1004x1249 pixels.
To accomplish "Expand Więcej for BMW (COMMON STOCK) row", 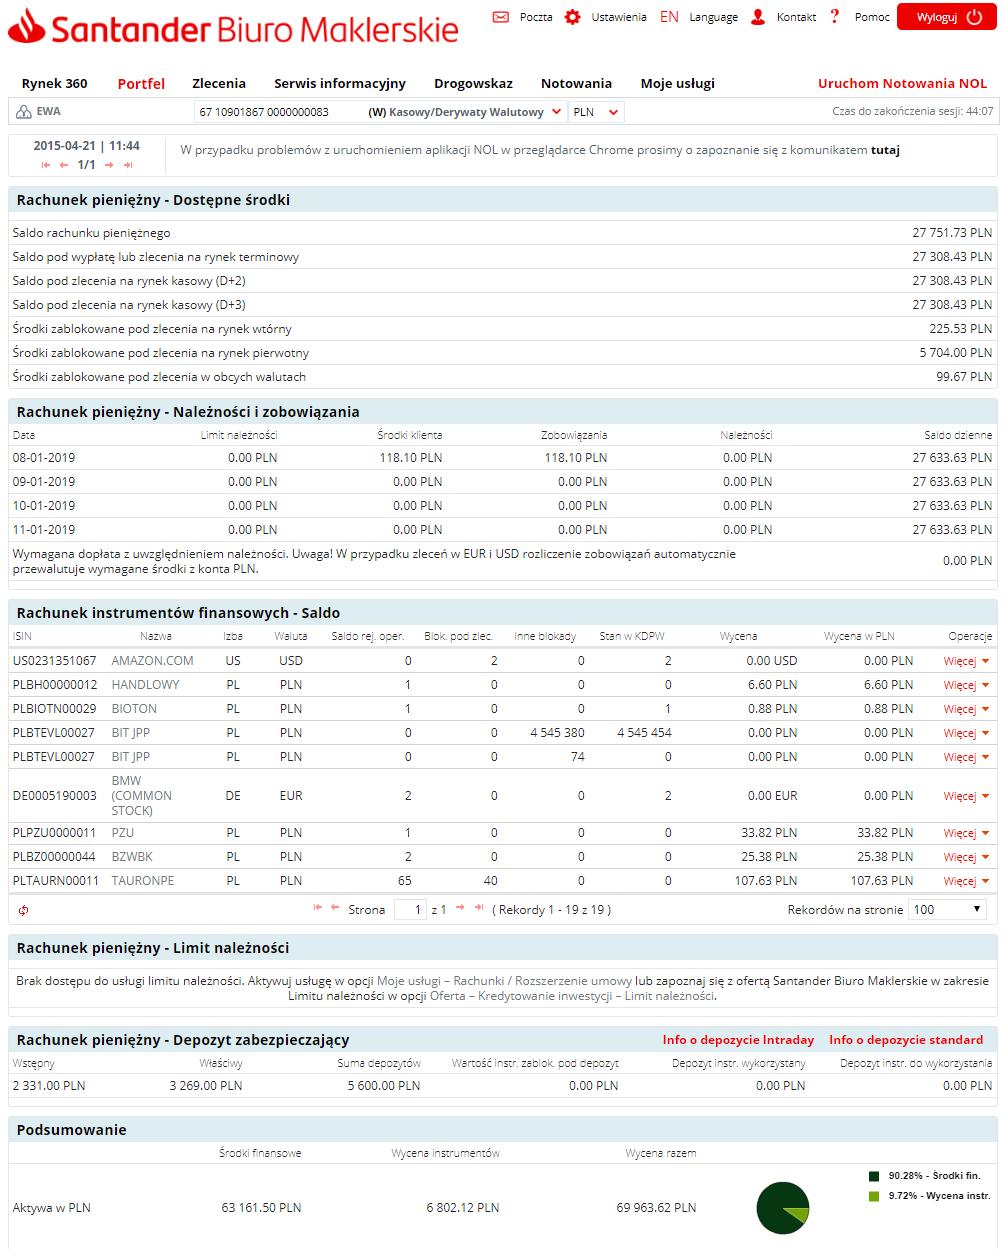I will point(966,796).
